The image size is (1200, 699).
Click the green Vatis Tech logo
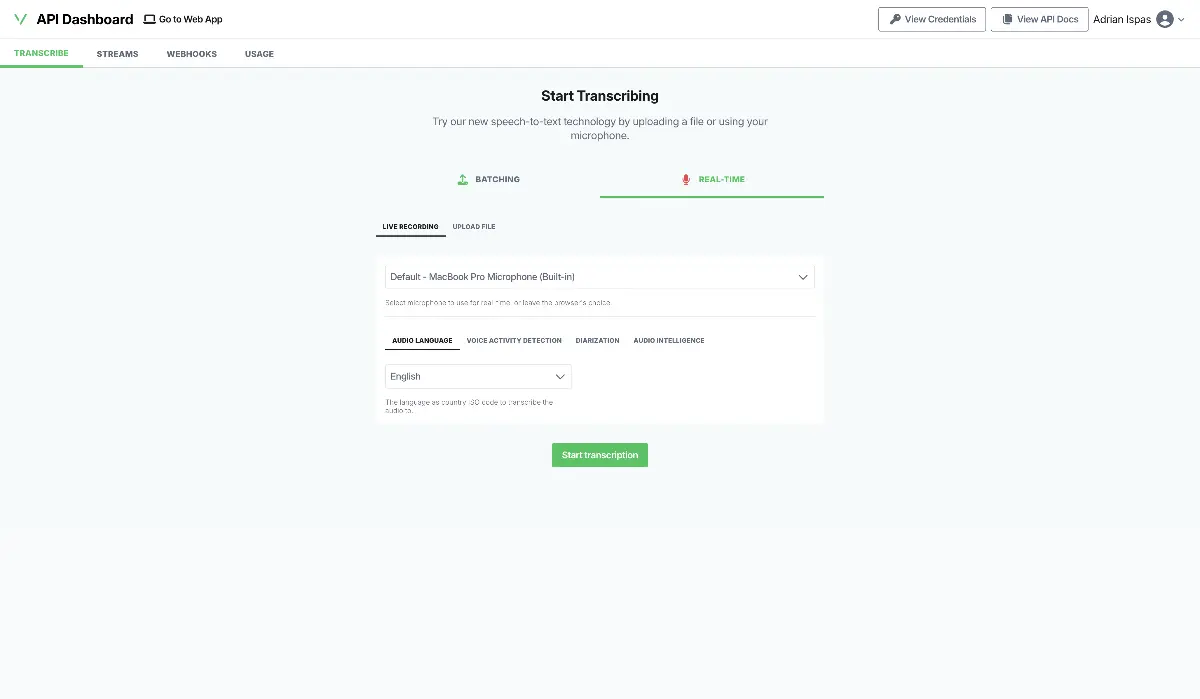pyautogui.click(x=20, y=18)
